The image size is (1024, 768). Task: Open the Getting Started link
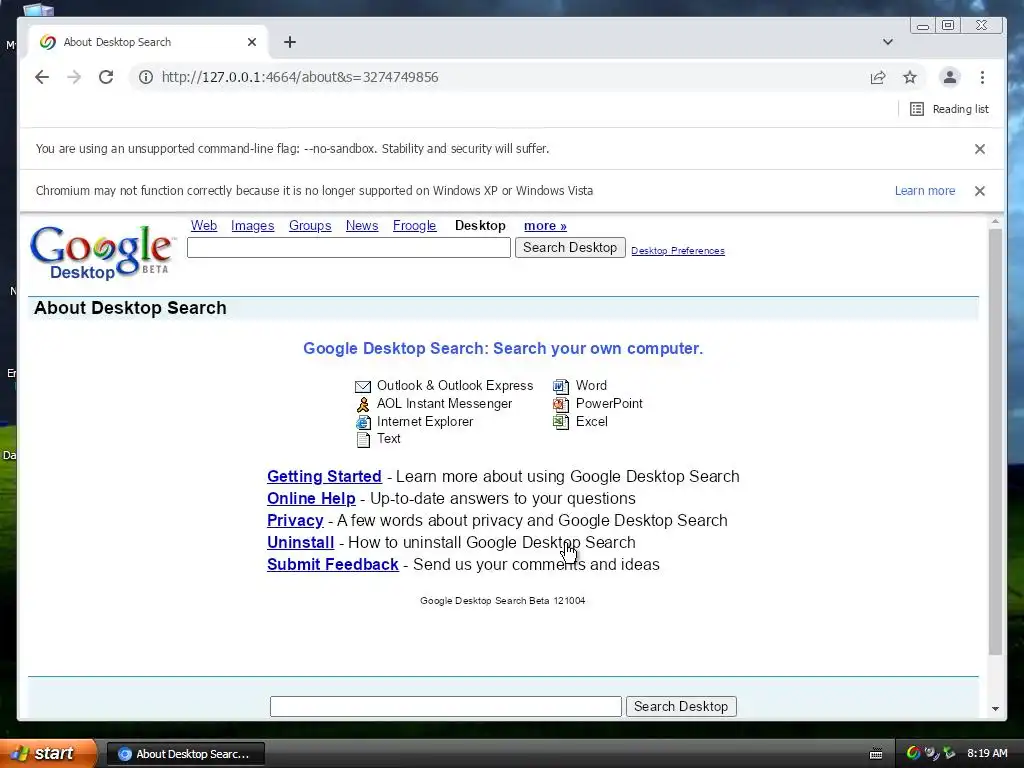(324, 476)
